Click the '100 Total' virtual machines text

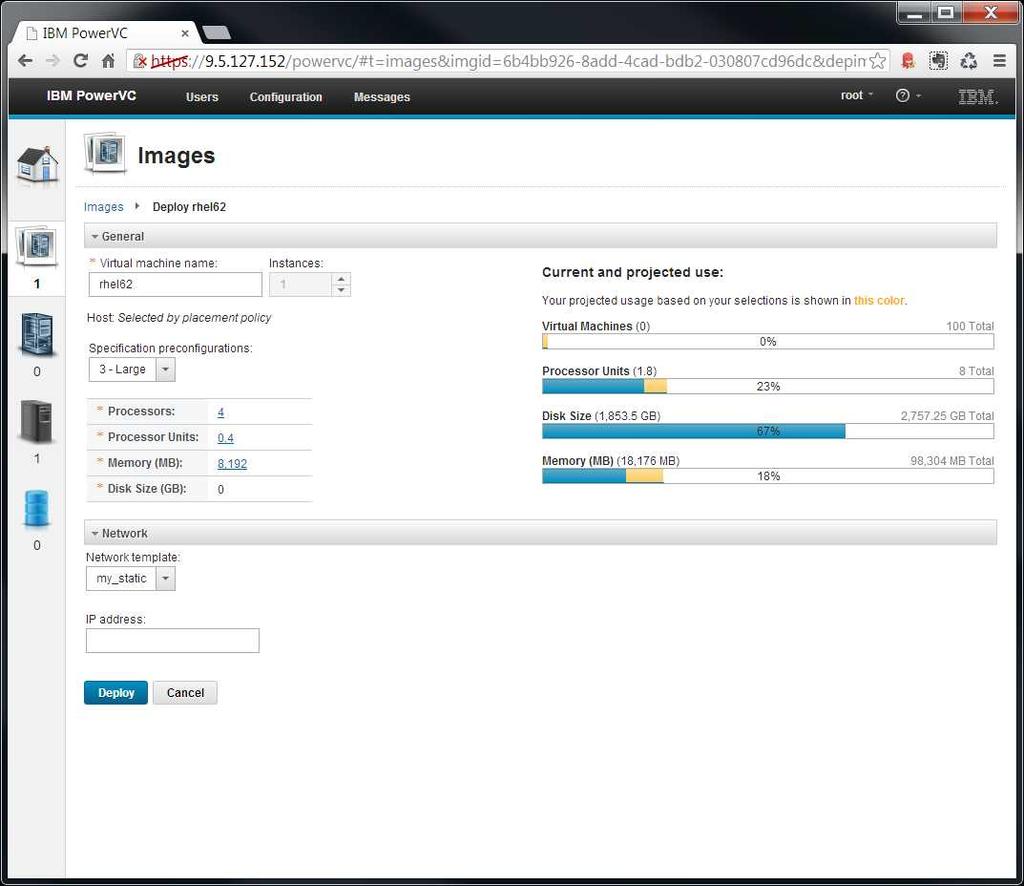point(970,326)
